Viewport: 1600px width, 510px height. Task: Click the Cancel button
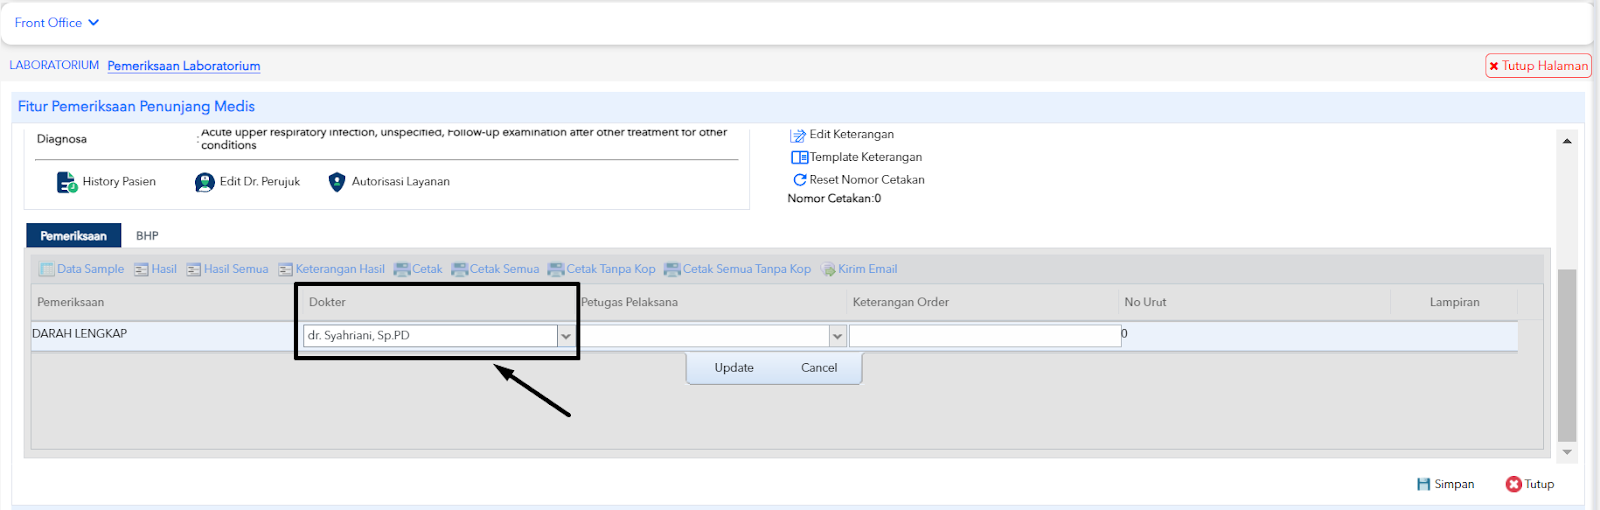(819, 368)
